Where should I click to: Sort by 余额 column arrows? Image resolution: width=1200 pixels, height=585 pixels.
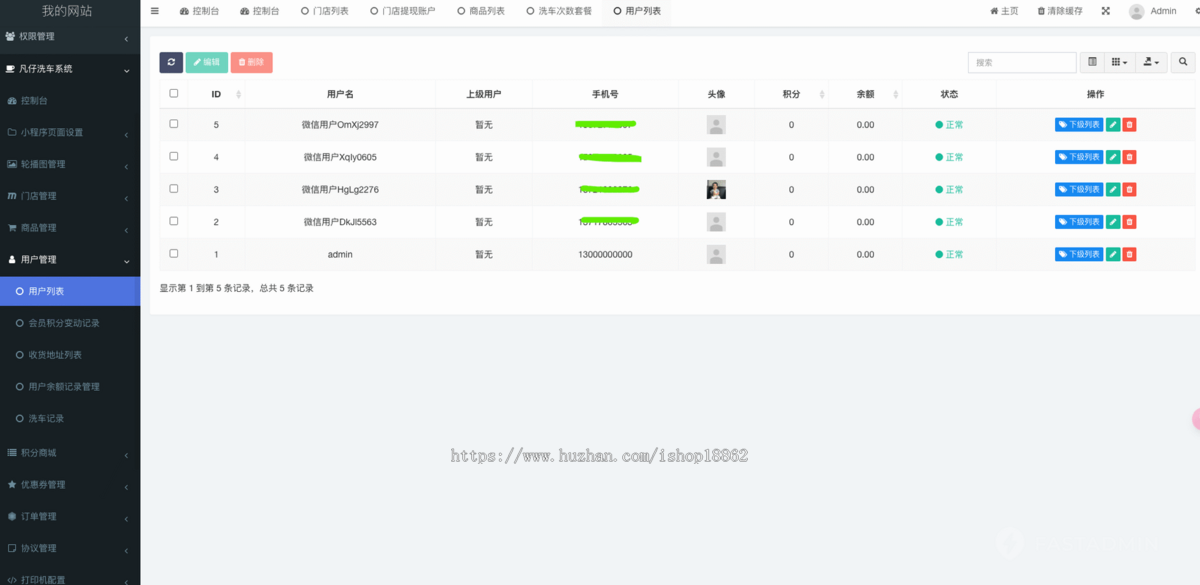895,94
